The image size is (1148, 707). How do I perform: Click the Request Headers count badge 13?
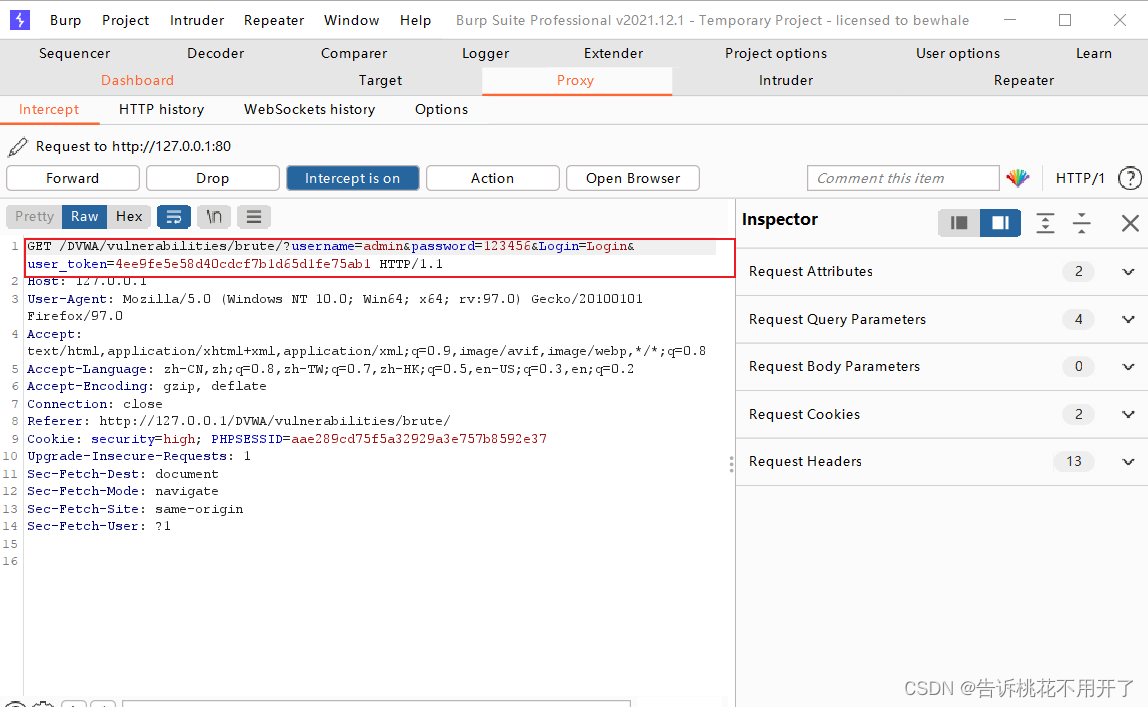tap(1073, 462)
